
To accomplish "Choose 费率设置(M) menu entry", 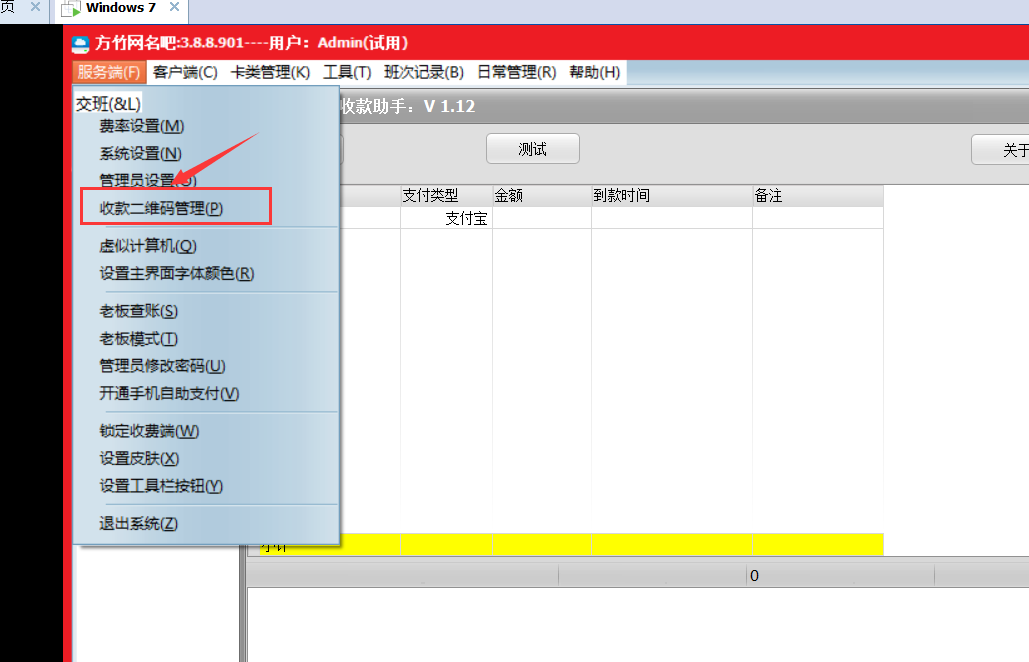I will (x=141, y=126).
